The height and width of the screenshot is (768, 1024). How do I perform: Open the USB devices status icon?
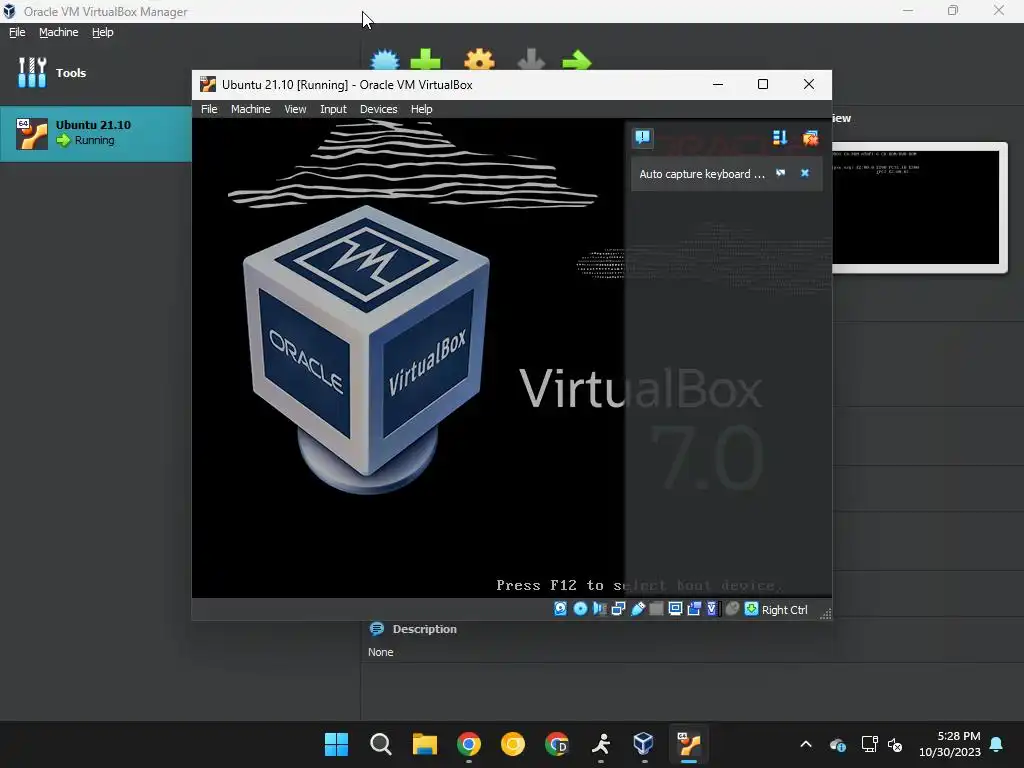point(637,609)
